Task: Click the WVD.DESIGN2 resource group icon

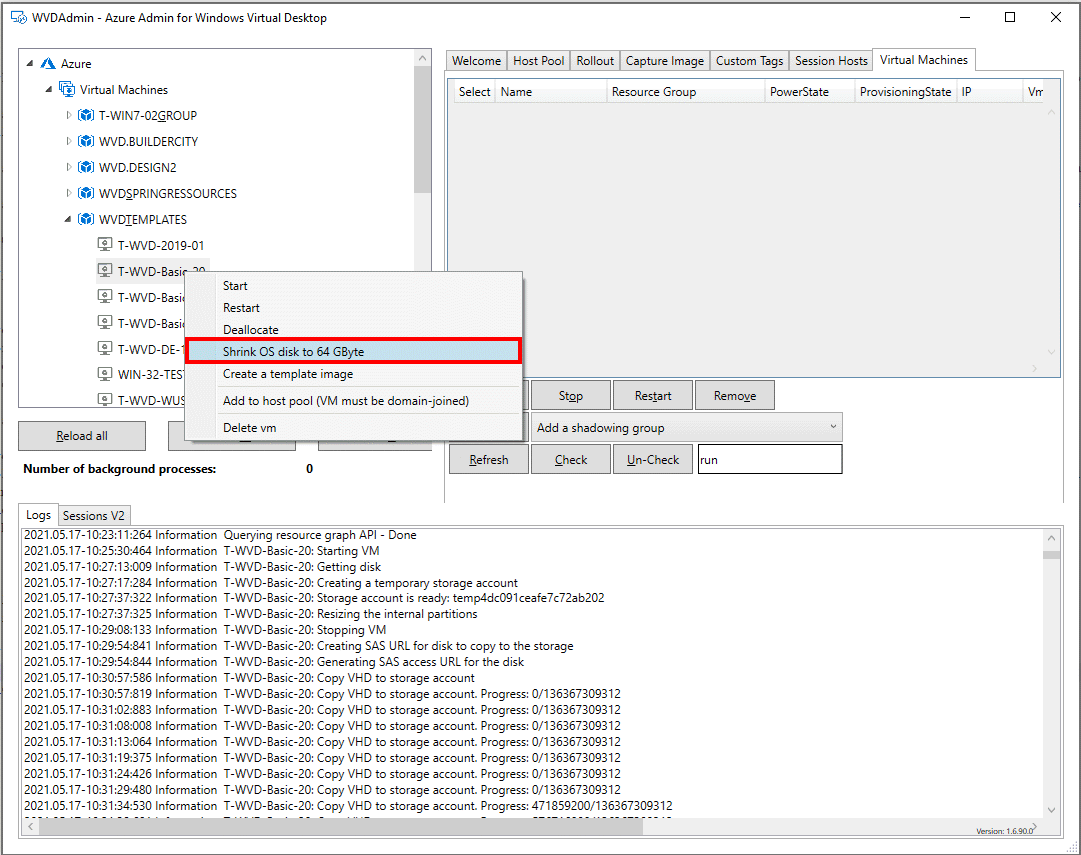Action: click(x=86, y=168)
